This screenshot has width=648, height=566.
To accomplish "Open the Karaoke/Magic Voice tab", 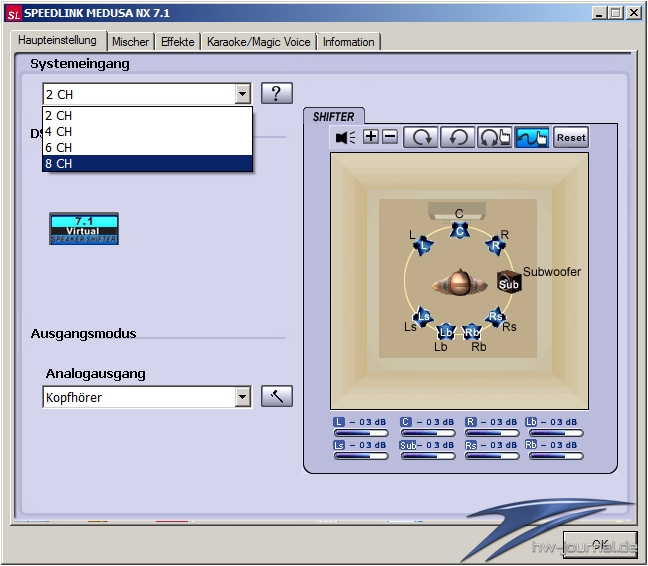I will [x=259, y=42].
